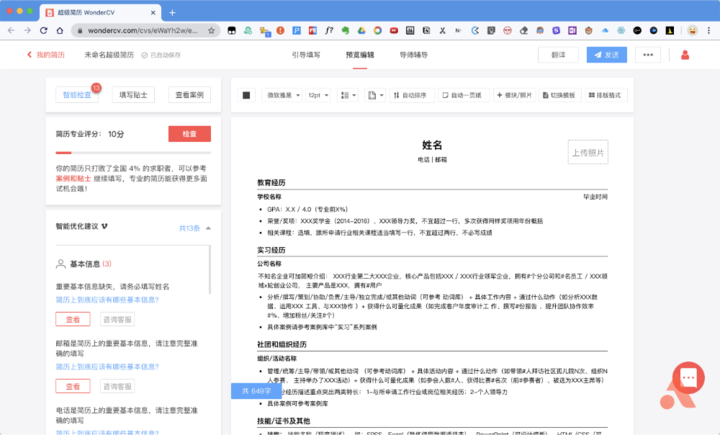Image resolution: width=720 pixels, height=435 pixels.
Task: Switch to the 预览编辑 tab
Action: click(x=360, y=55)
